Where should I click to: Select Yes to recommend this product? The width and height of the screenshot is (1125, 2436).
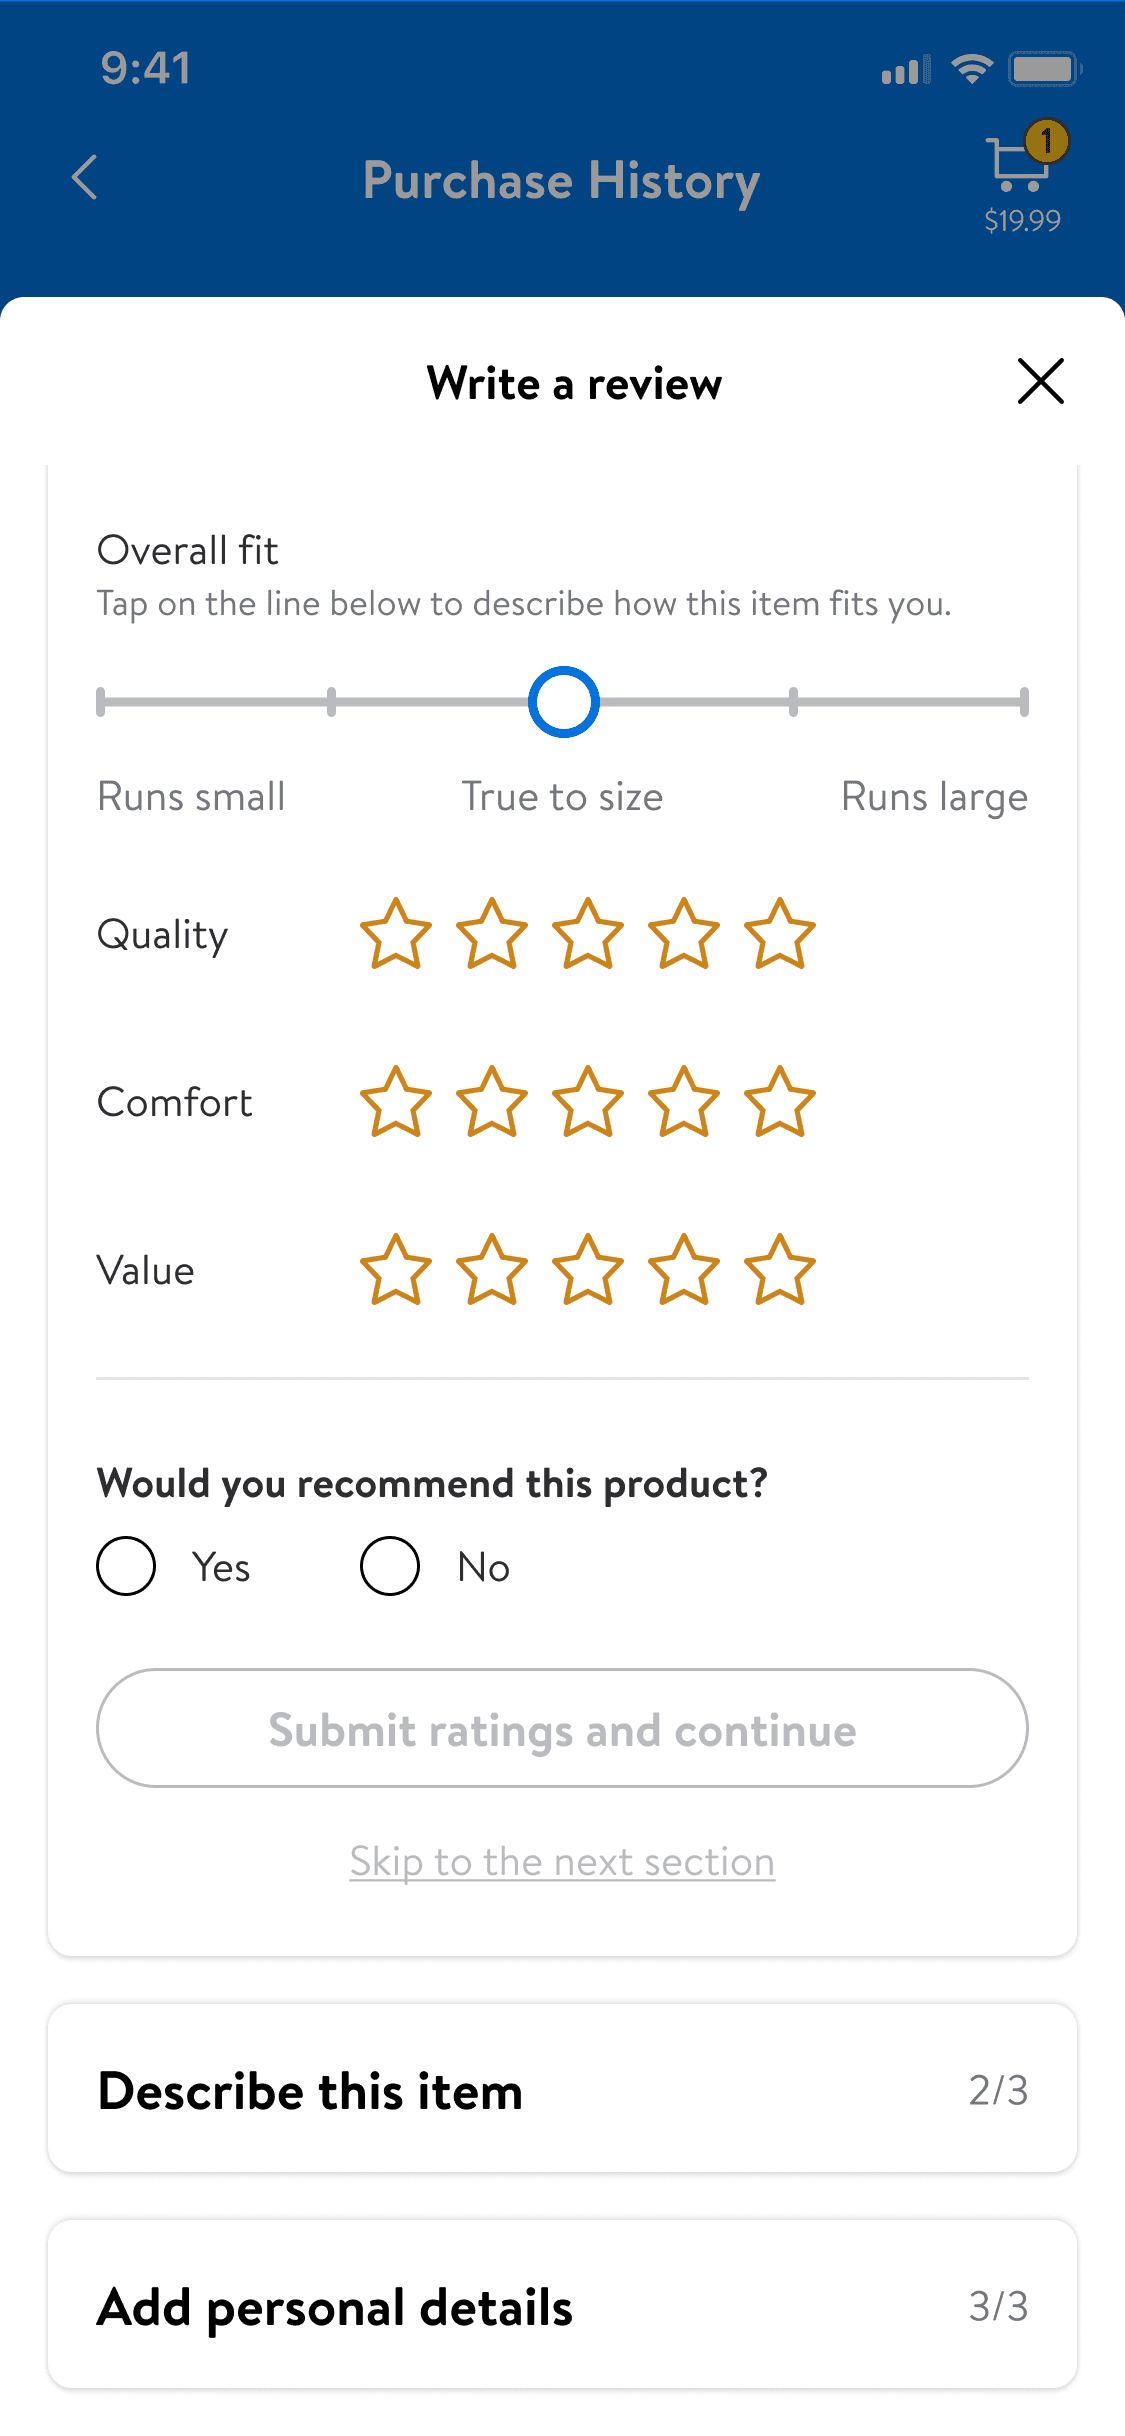coord(127,1566)
